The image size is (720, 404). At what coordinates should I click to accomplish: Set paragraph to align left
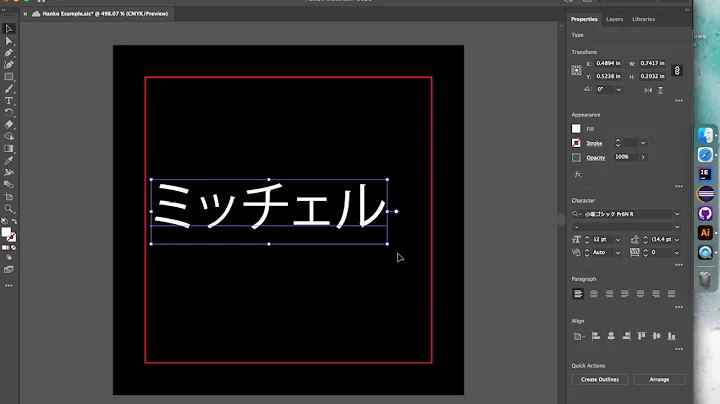(578, 294)
